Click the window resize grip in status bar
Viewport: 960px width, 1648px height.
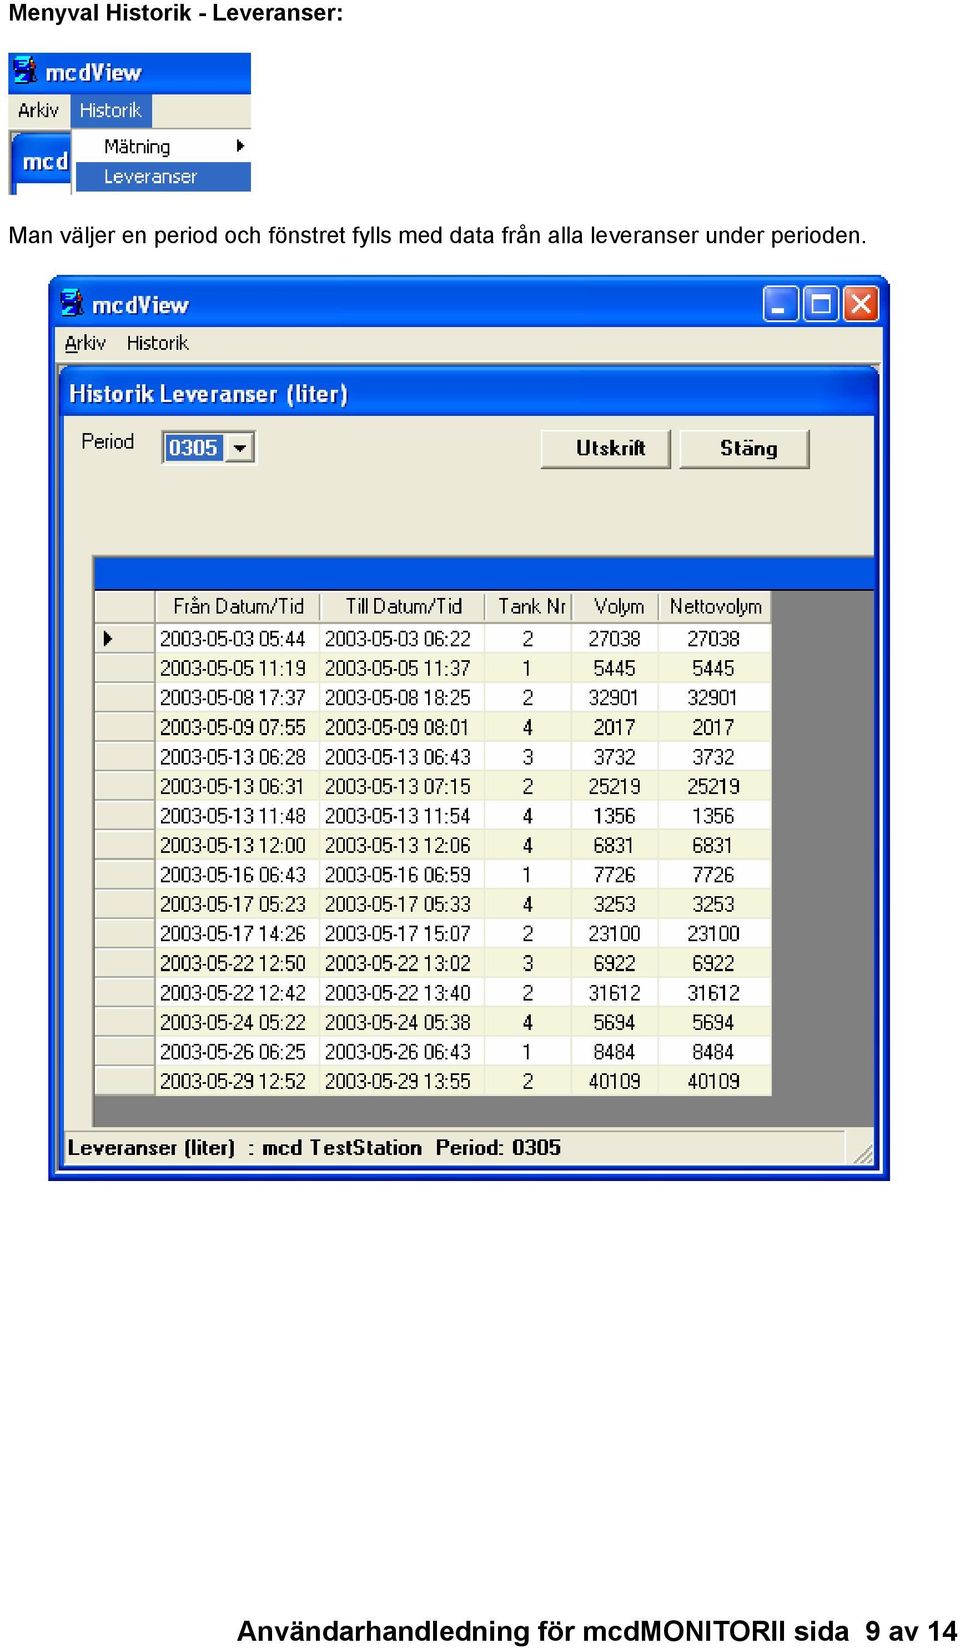click(x=862, y=1153)
